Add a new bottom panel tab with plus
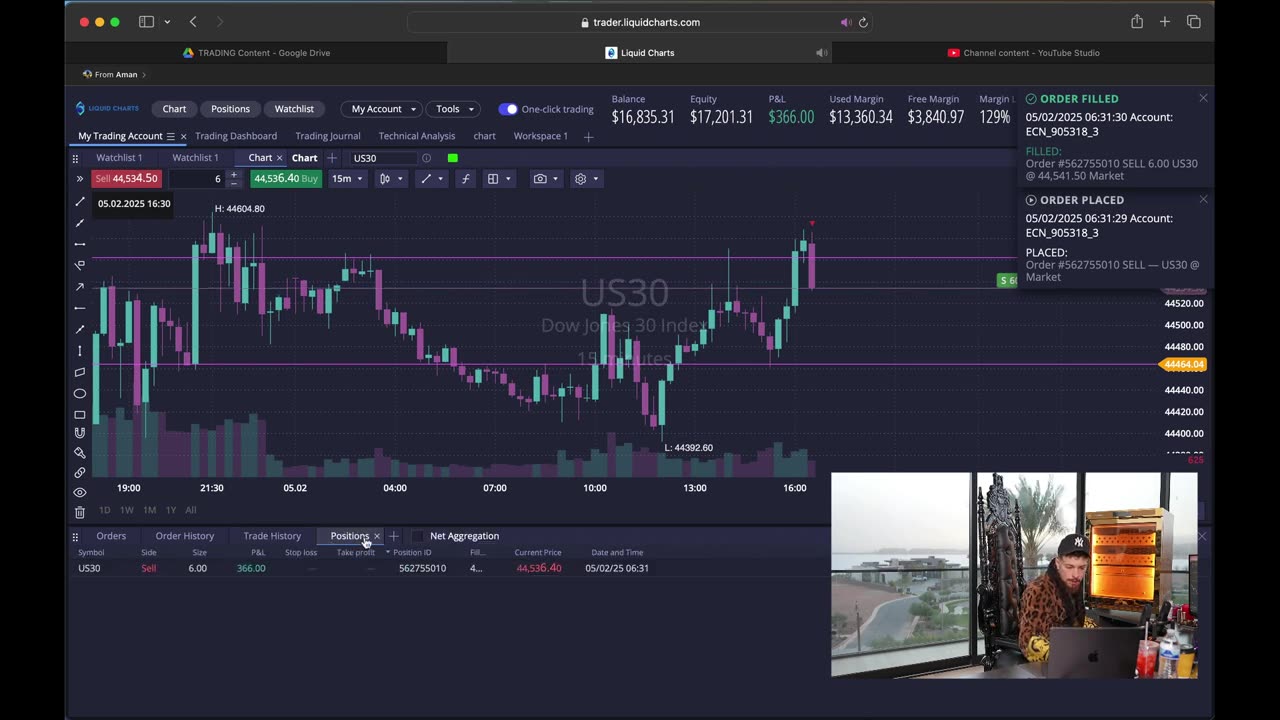The height and width of the screenshot is (720, 1280). tap(394, 536)
